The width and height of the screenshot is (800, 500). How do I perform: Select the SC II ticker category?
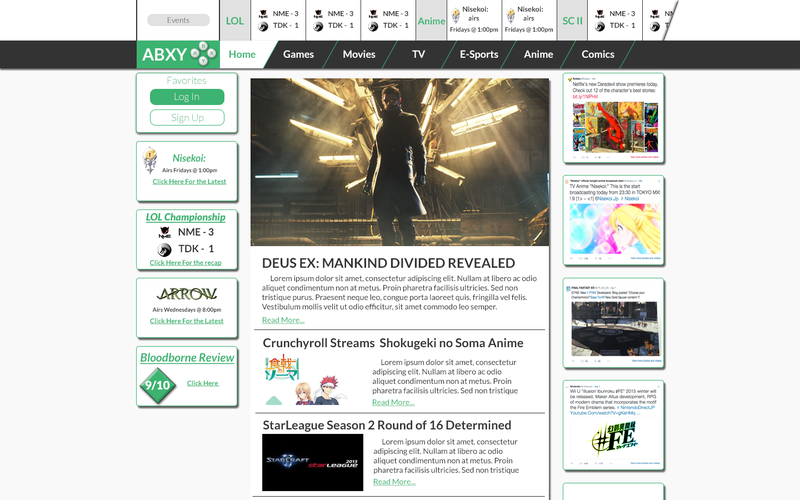(x=572, y=21)
